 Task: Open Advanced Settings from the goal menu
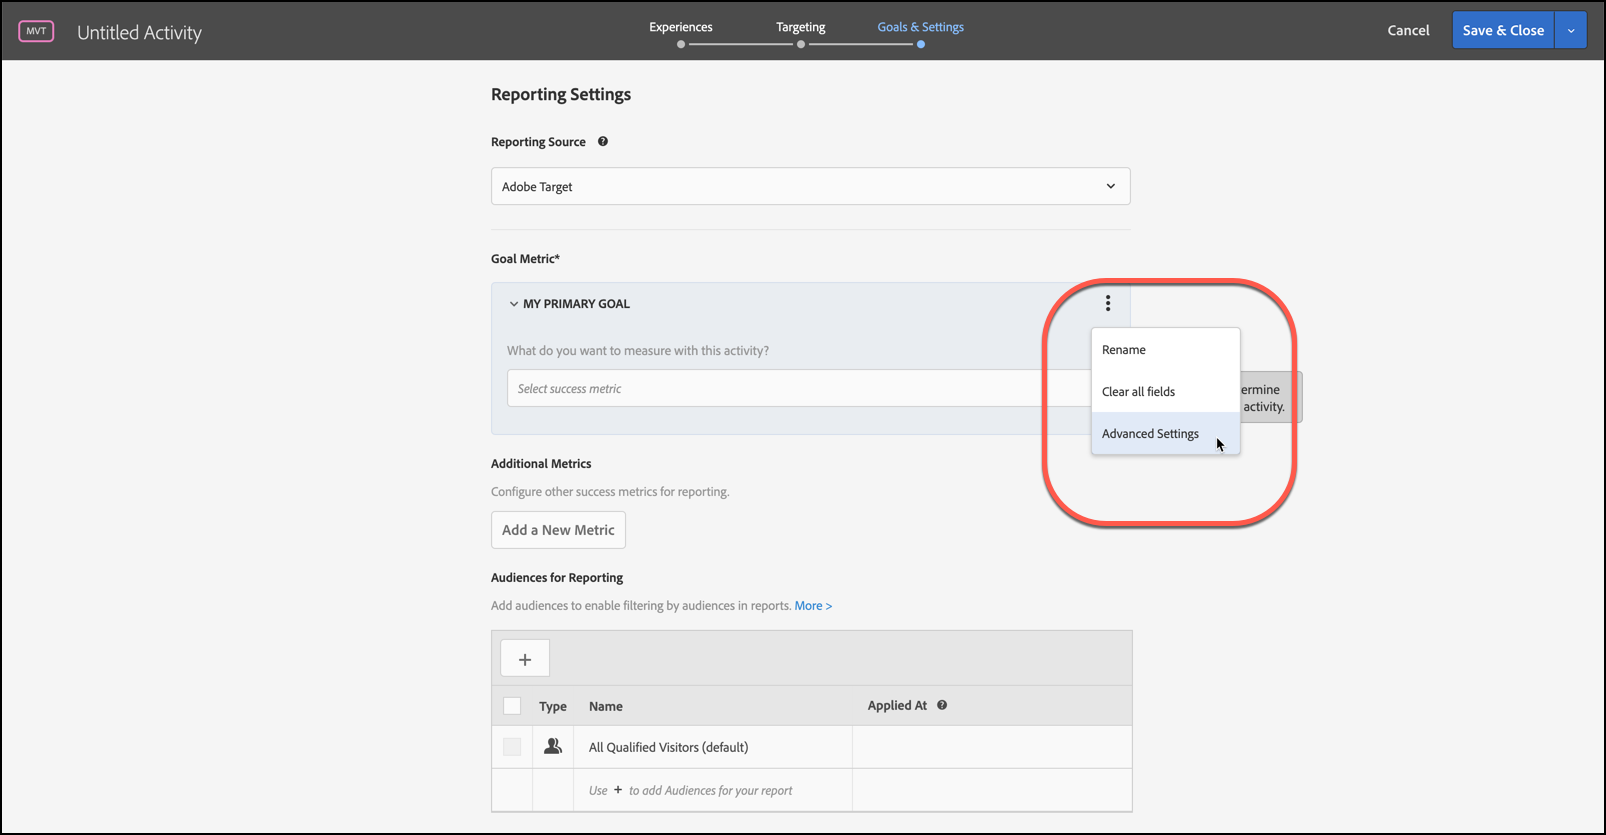1150,434
